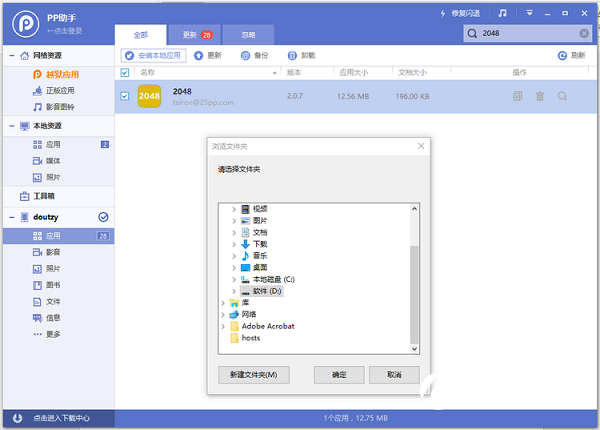
Task: Select the Adobe Acrobat folder
Action: pos(262,326)
